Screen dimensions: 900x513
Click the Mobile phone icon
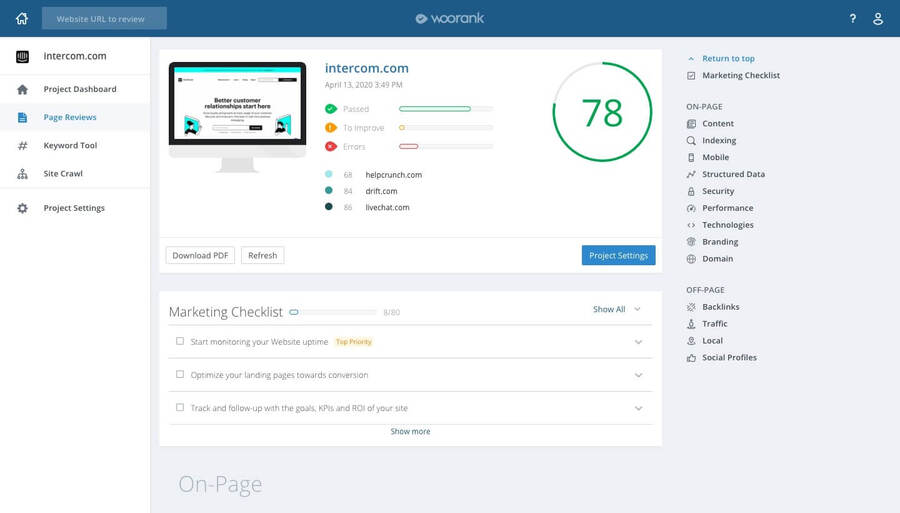pos(691,157)
